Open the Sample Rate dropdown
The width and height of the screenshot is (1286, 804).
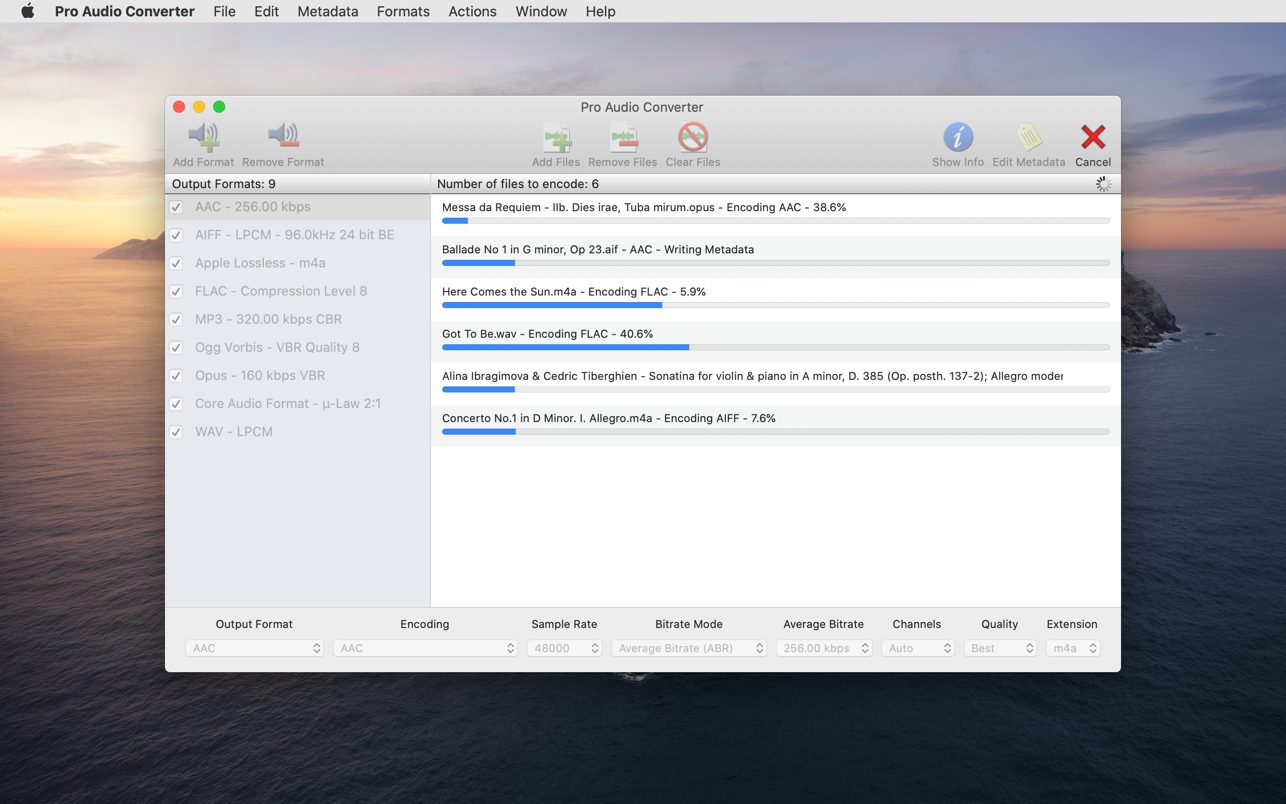point(564,648)
